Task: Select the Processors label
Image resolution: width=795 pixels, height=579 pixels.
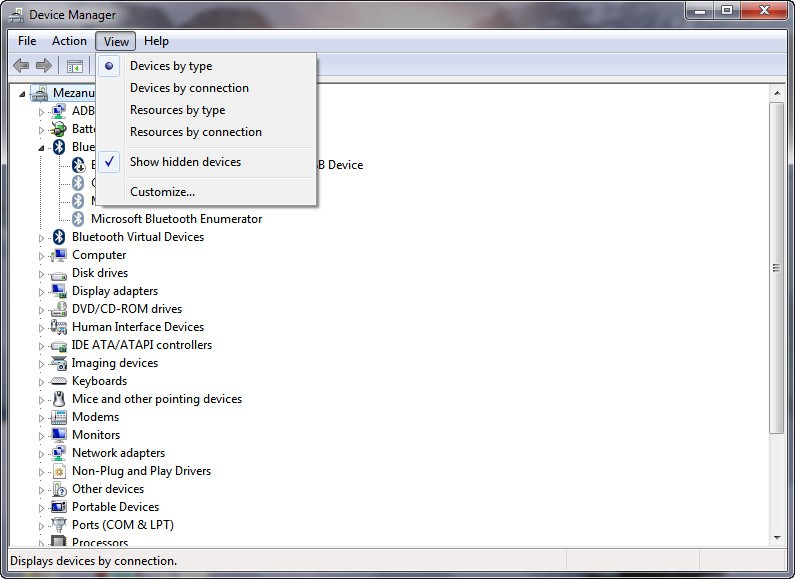Action: pyautogui.click(x=100, y=542)
